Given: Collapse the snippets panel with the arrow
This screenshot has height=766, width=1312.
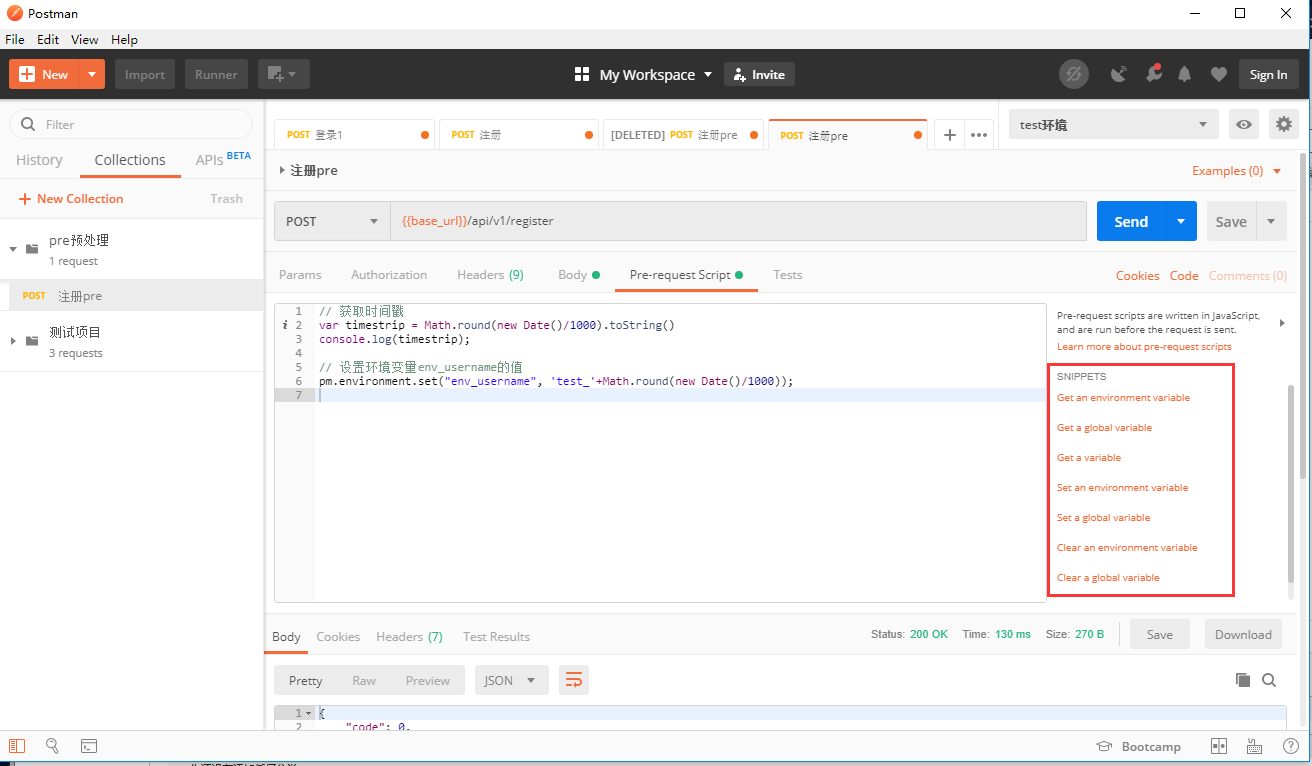Looking at the screenshot, I should coord(1282,322).
